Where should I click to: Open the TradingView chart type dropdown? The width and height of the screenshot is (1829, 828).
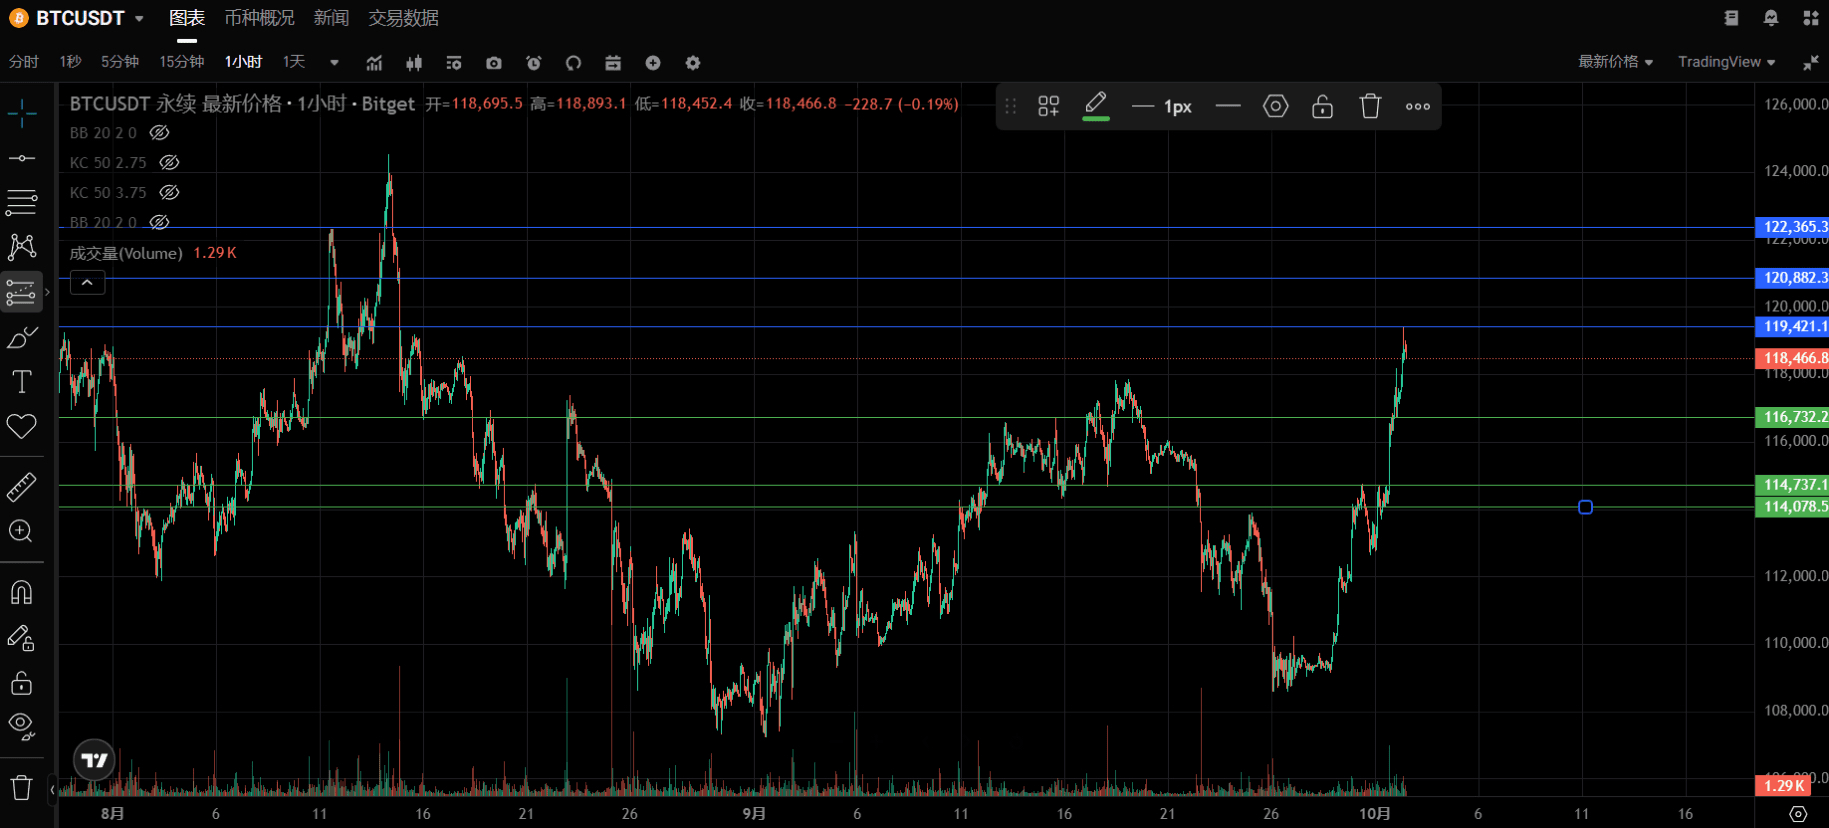click(x=1726, y=62)
